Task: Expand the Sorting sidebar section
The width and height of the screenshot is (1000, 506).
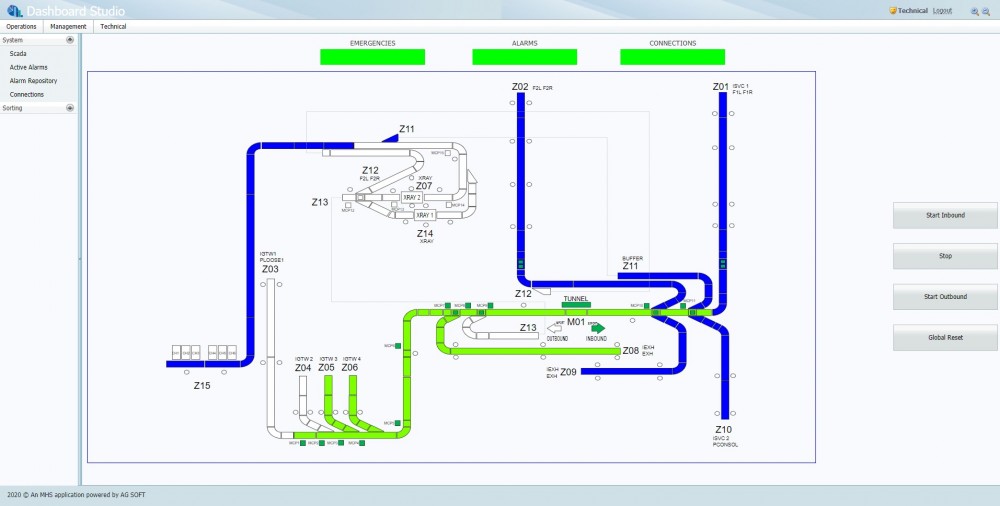Action: pos(70,108)
